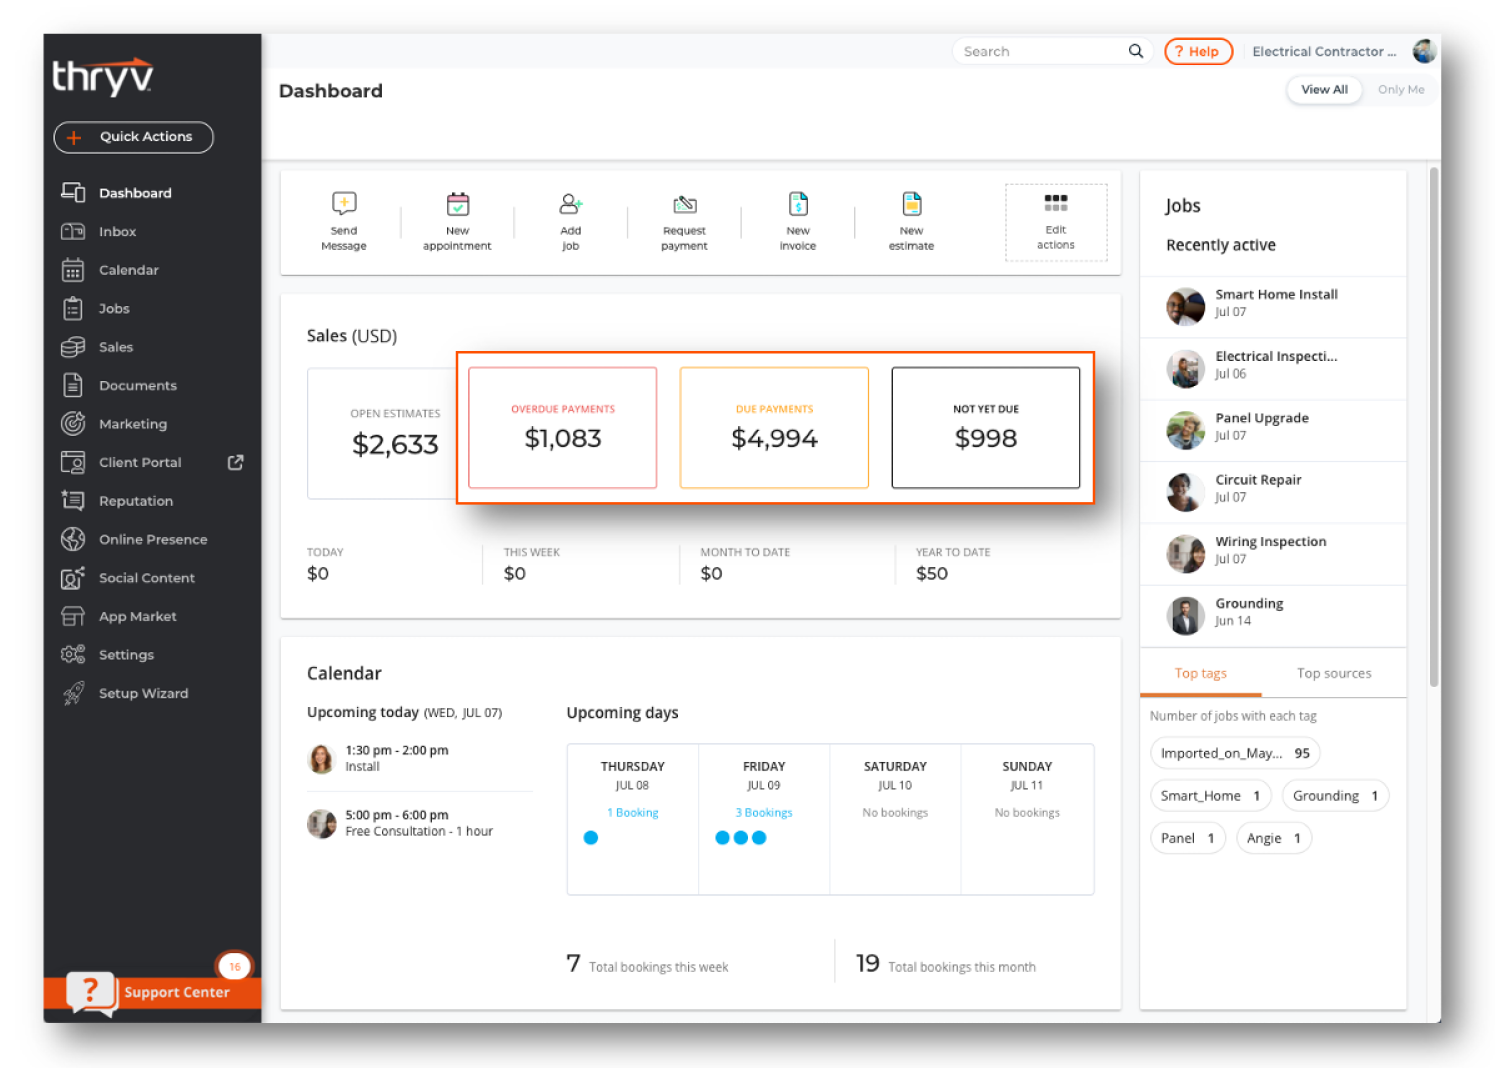Open the 3 Bookings link for Friday
The width and height of the screenshot is (1506, 1068).
(764, 813)
